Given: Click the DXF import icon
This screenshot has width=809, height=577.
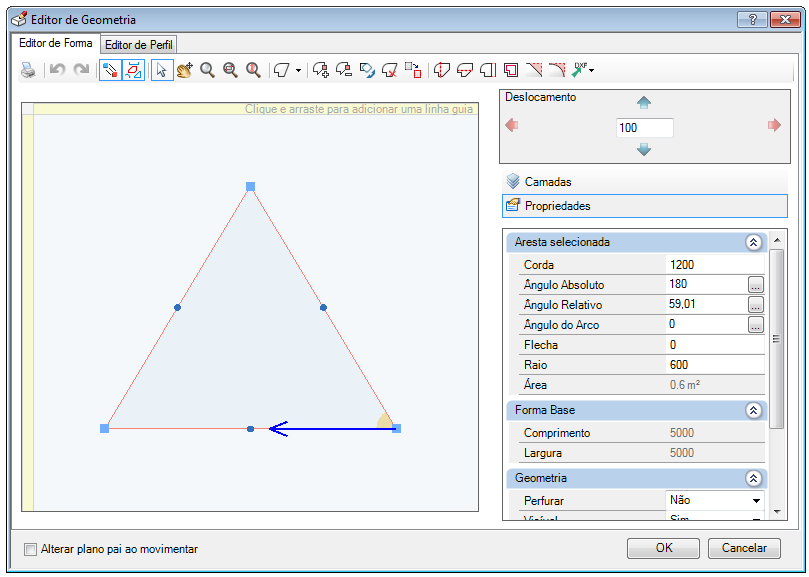Looking at the screenshot, I should (583, 70).
